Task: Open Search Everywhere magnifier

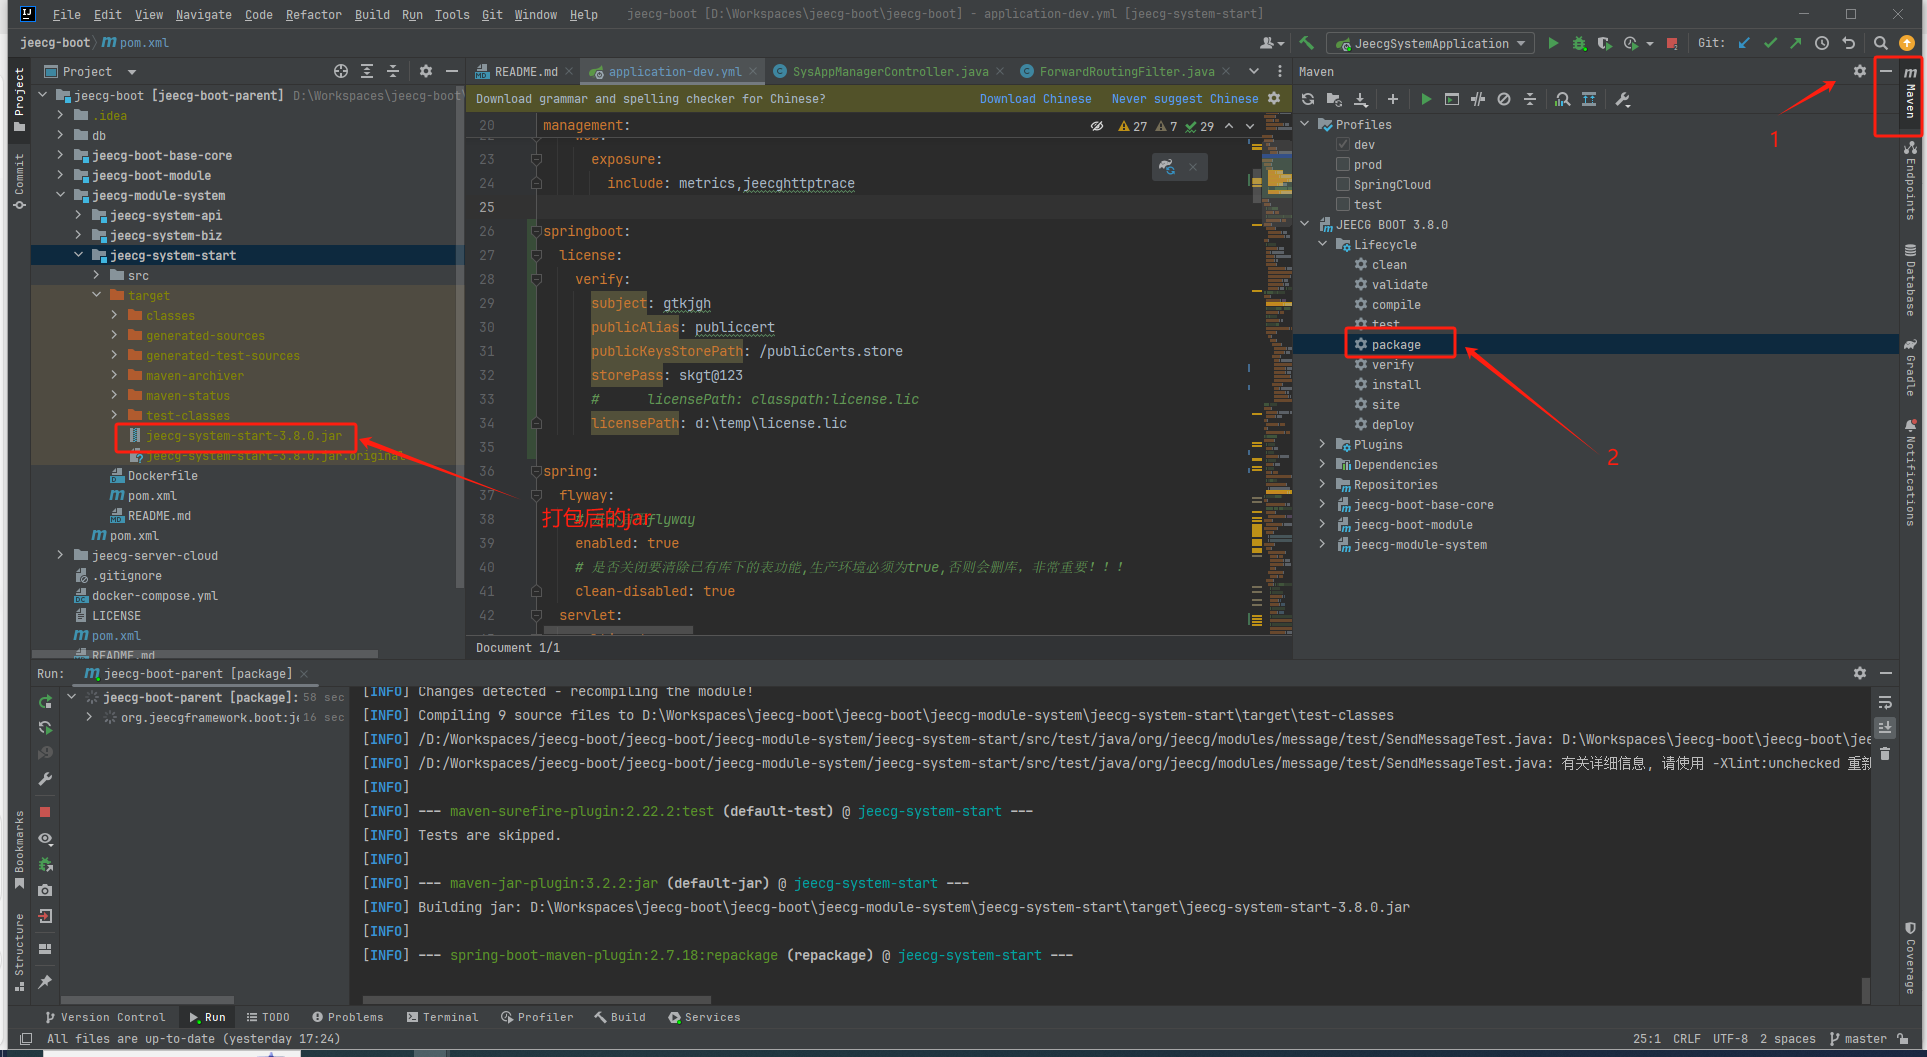Action: pos(1880,43)
